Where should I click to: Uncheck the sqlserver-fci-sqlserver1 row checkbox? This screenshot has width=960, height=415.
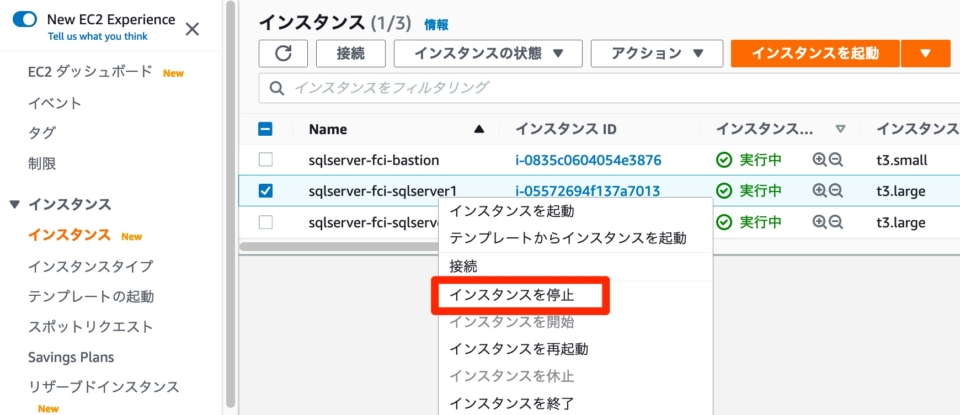[266, 191]
